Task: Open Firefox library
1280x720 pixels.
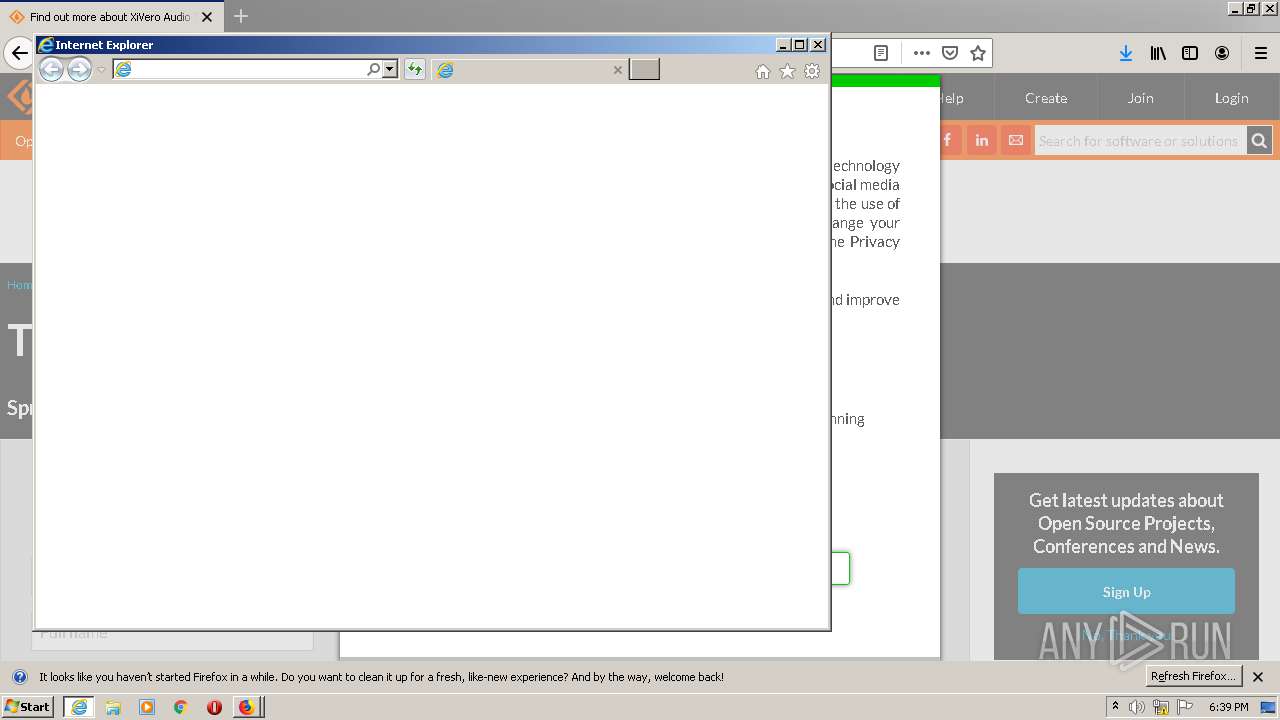Action: (x=1158, y=53)
